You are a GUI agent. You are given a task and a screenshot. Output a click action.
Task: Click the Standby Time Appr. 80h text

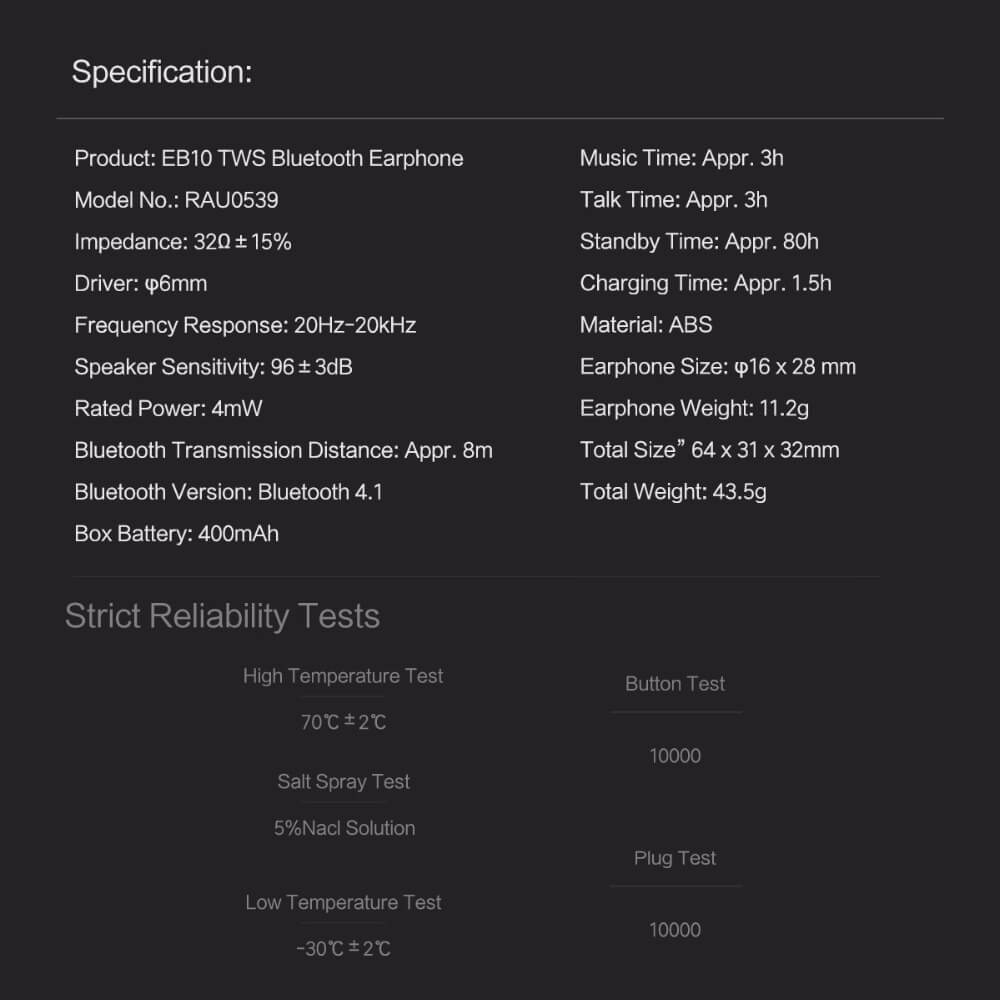pyautogui.click(x=699, y=242)
